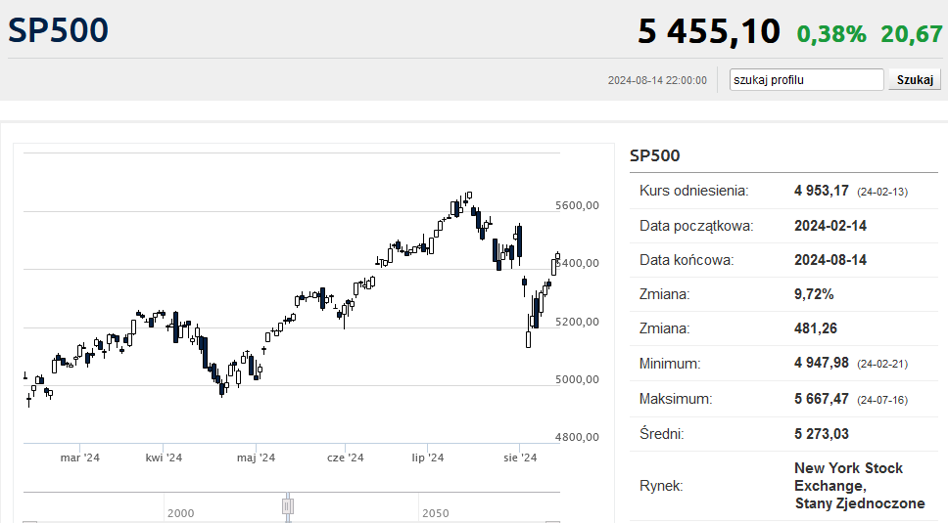Select the Zmiana value 9,72%
The height and width of the screenshot is (523, 948).
(x=814, y=294)
